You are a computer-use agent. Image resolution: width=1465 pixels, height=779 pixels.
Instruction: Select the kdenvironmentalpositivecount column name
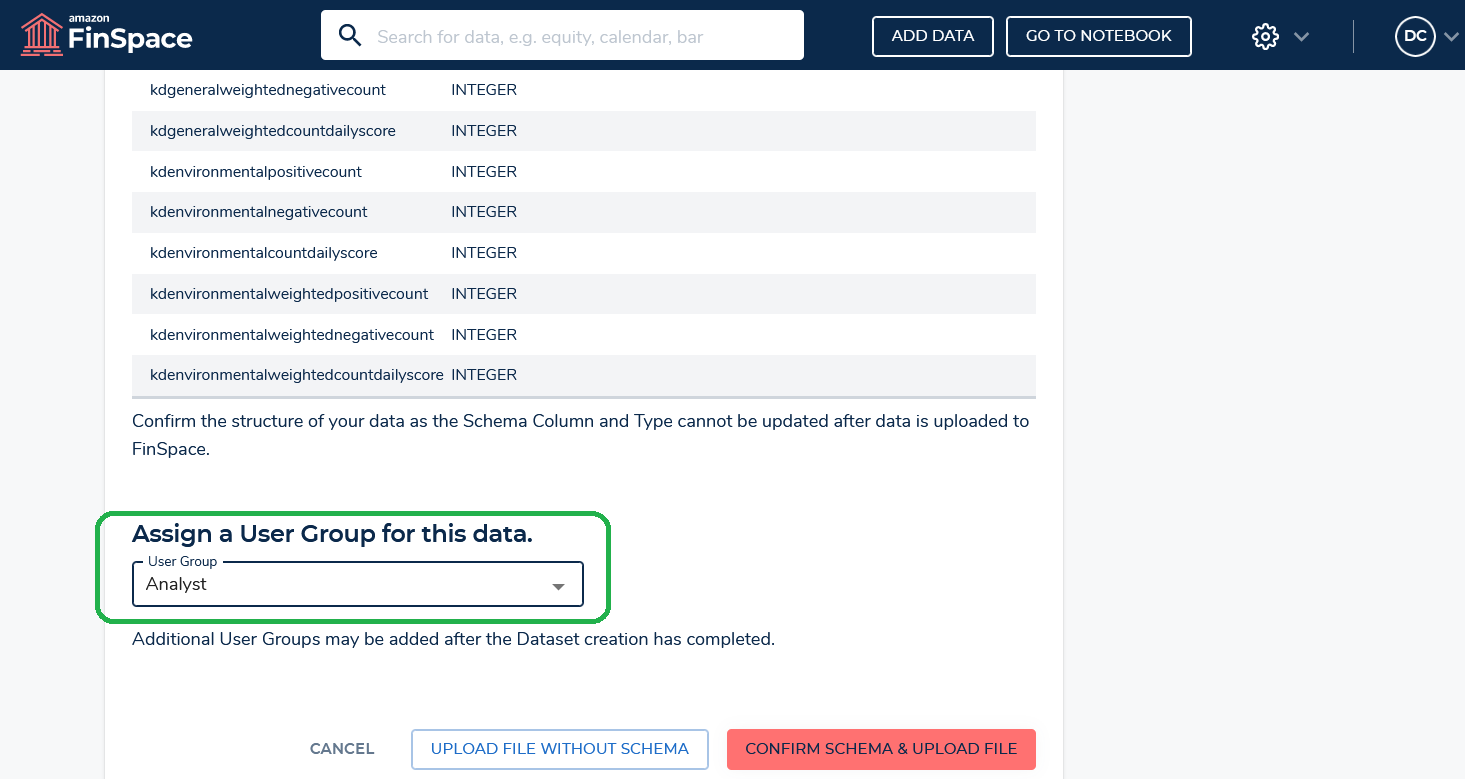(x=256, y=172)
